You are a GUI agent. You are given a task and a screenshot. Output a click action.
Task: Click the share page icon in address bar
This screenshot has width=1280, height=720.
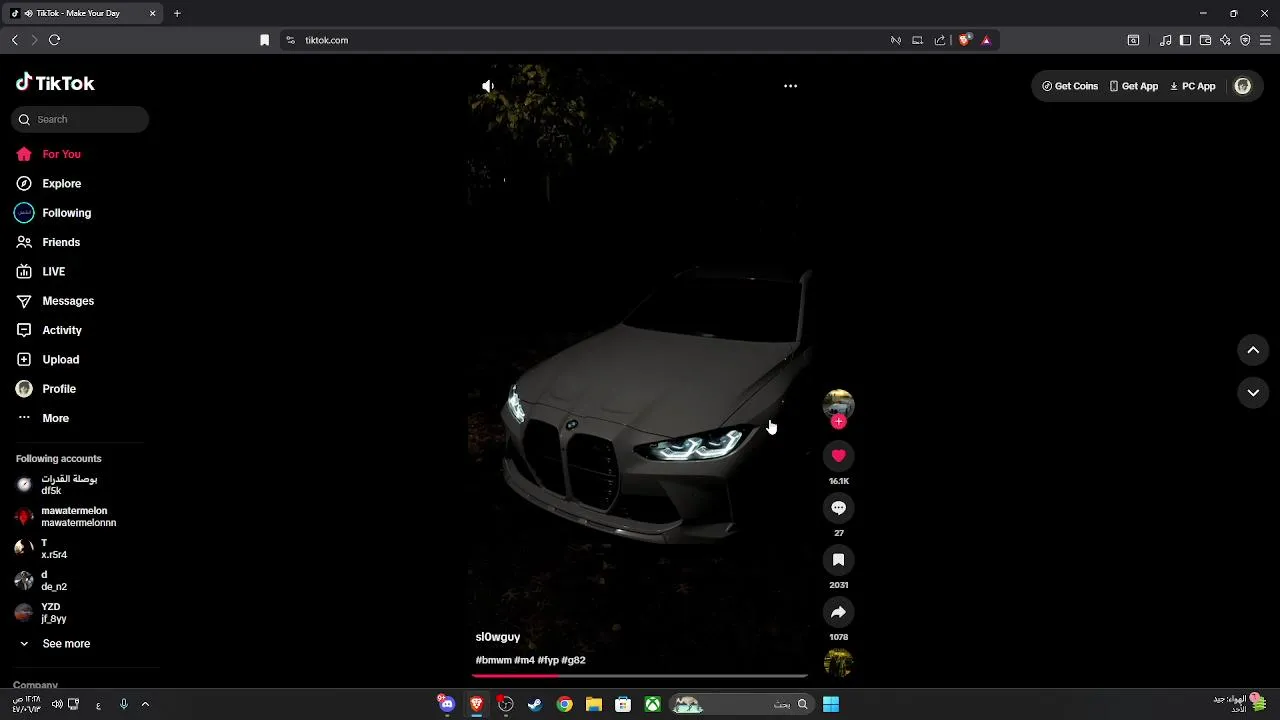pyautogui.click(x=940, y=40)
